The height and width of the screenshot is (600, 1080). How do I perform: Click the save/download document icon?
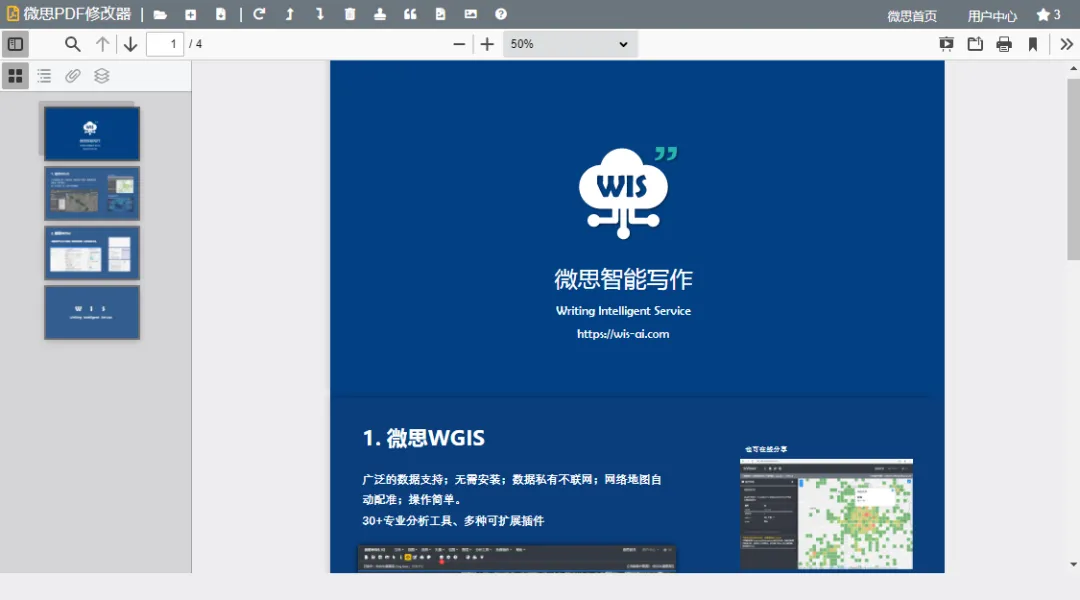tap(220, 14)
